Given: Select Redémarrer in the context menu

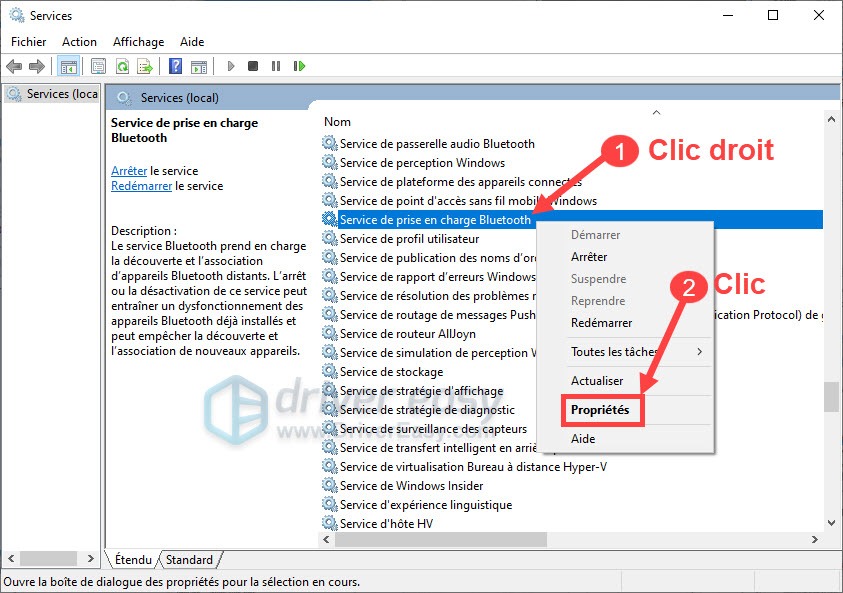Looking at the screenshot, I should [x=600, y=323].
